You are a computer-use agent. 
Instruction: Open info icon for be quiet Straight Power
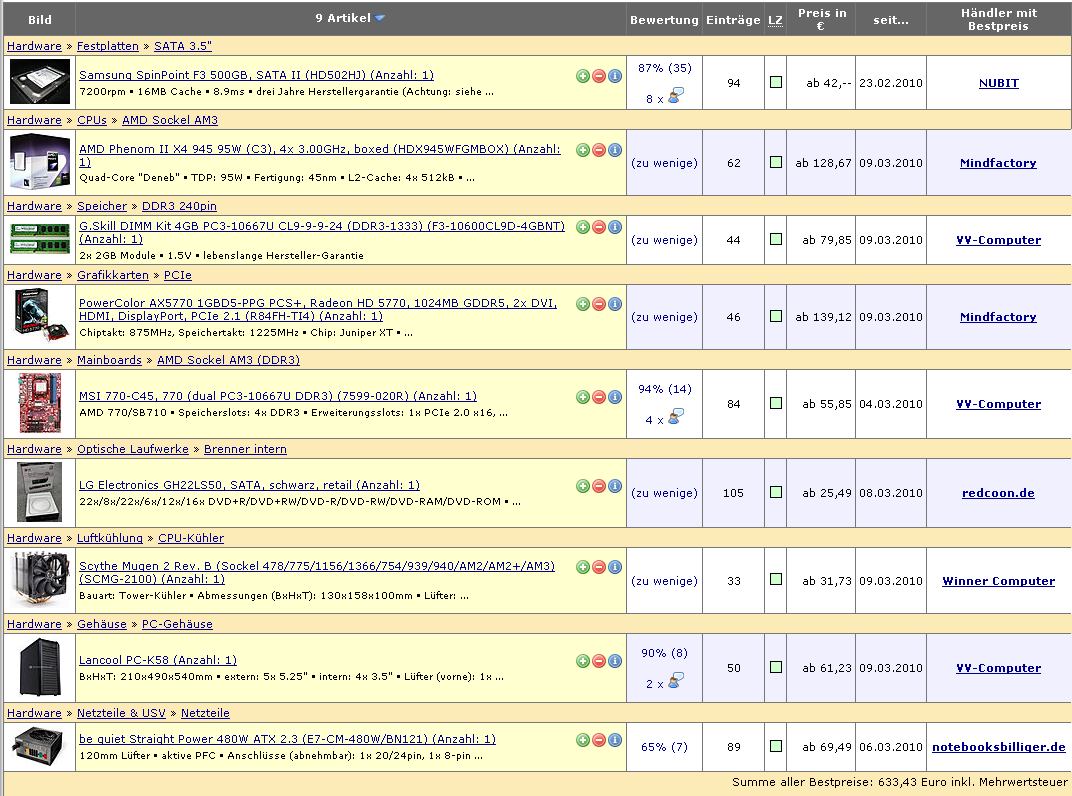[615, 739]
